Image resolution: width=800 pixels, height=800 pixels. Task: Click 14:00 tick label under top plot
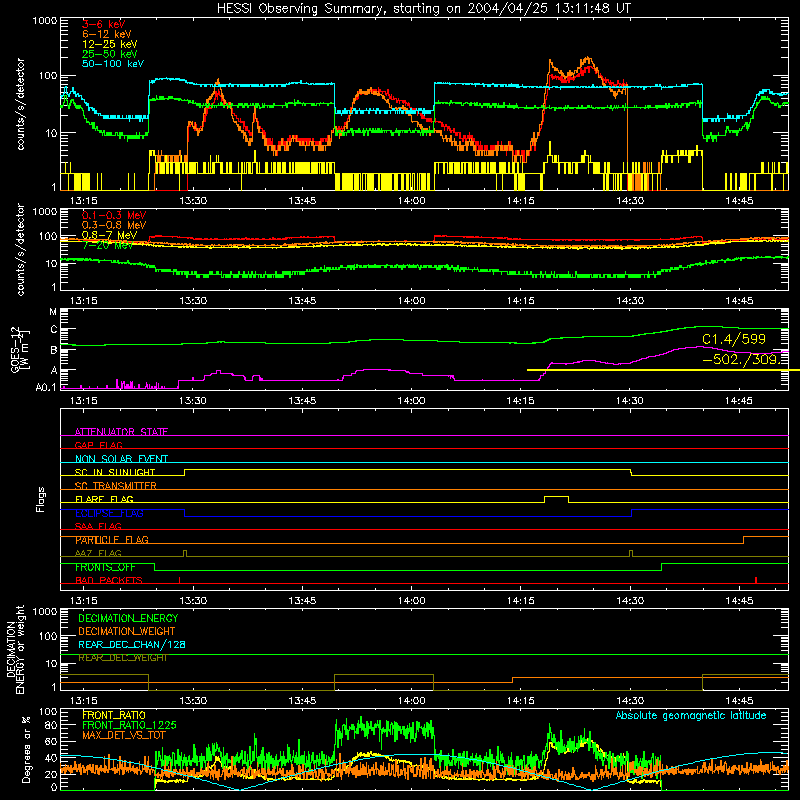pos(411,201)
